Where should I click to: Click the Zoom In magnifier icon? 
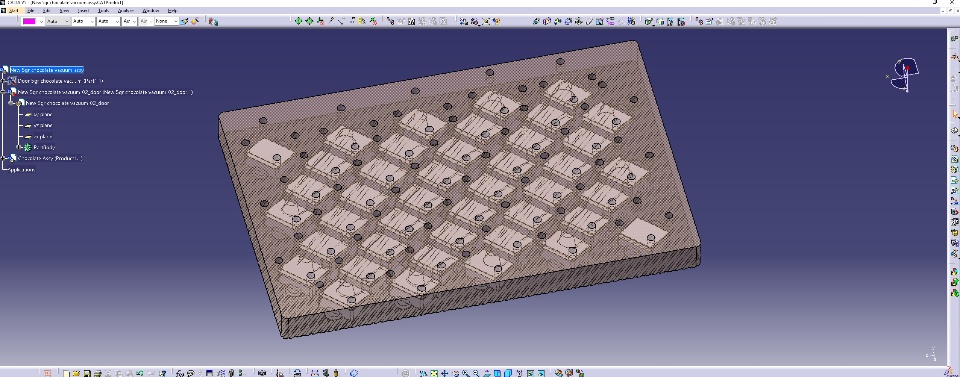coord(465,373)
